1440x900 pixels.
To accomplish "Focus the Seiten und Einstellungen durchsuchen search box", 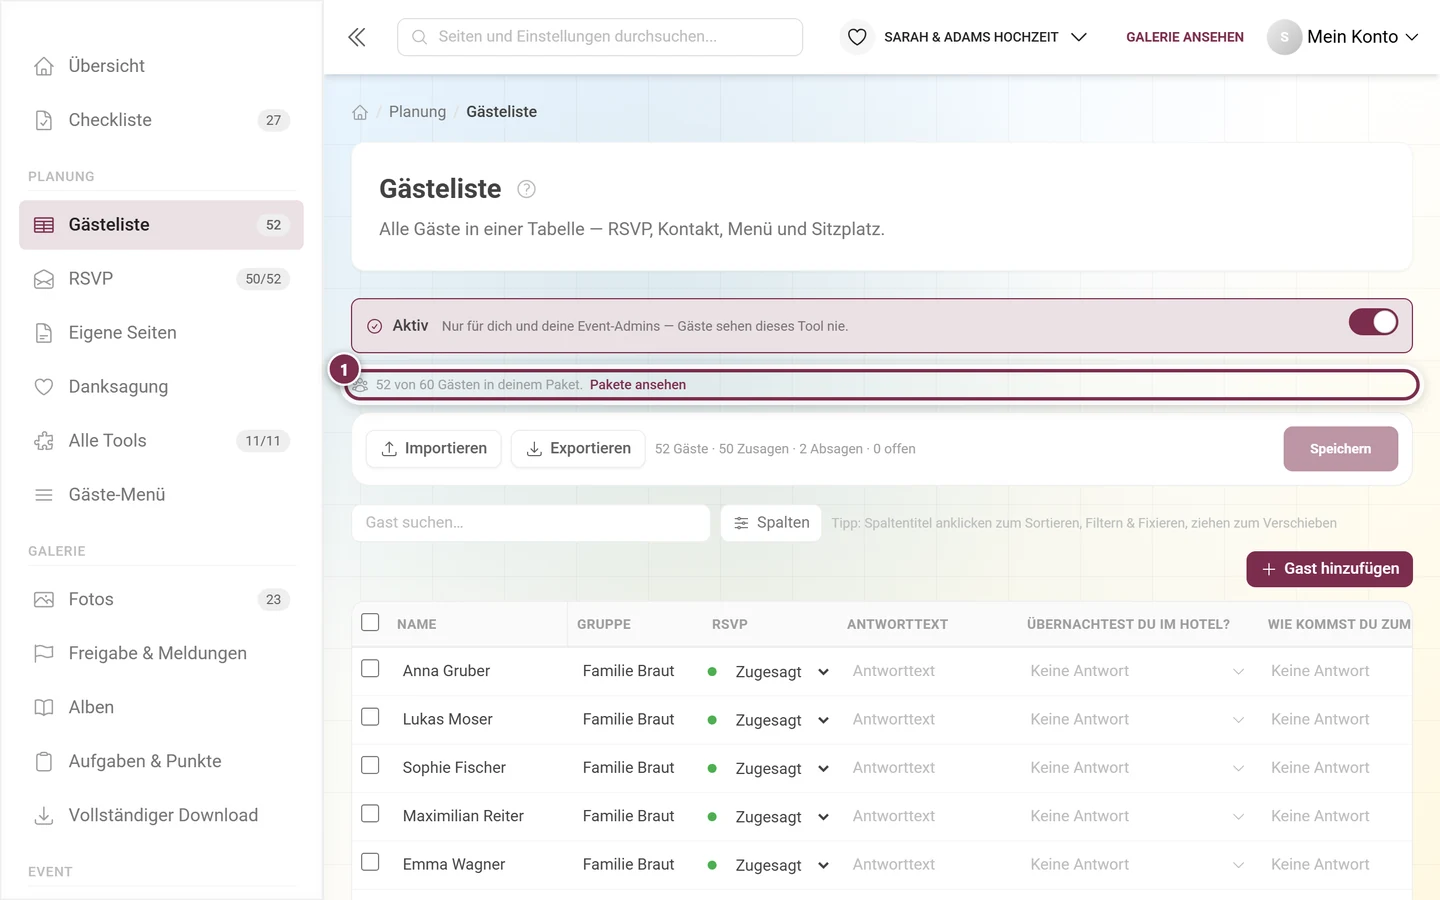I will click(600, 37).
